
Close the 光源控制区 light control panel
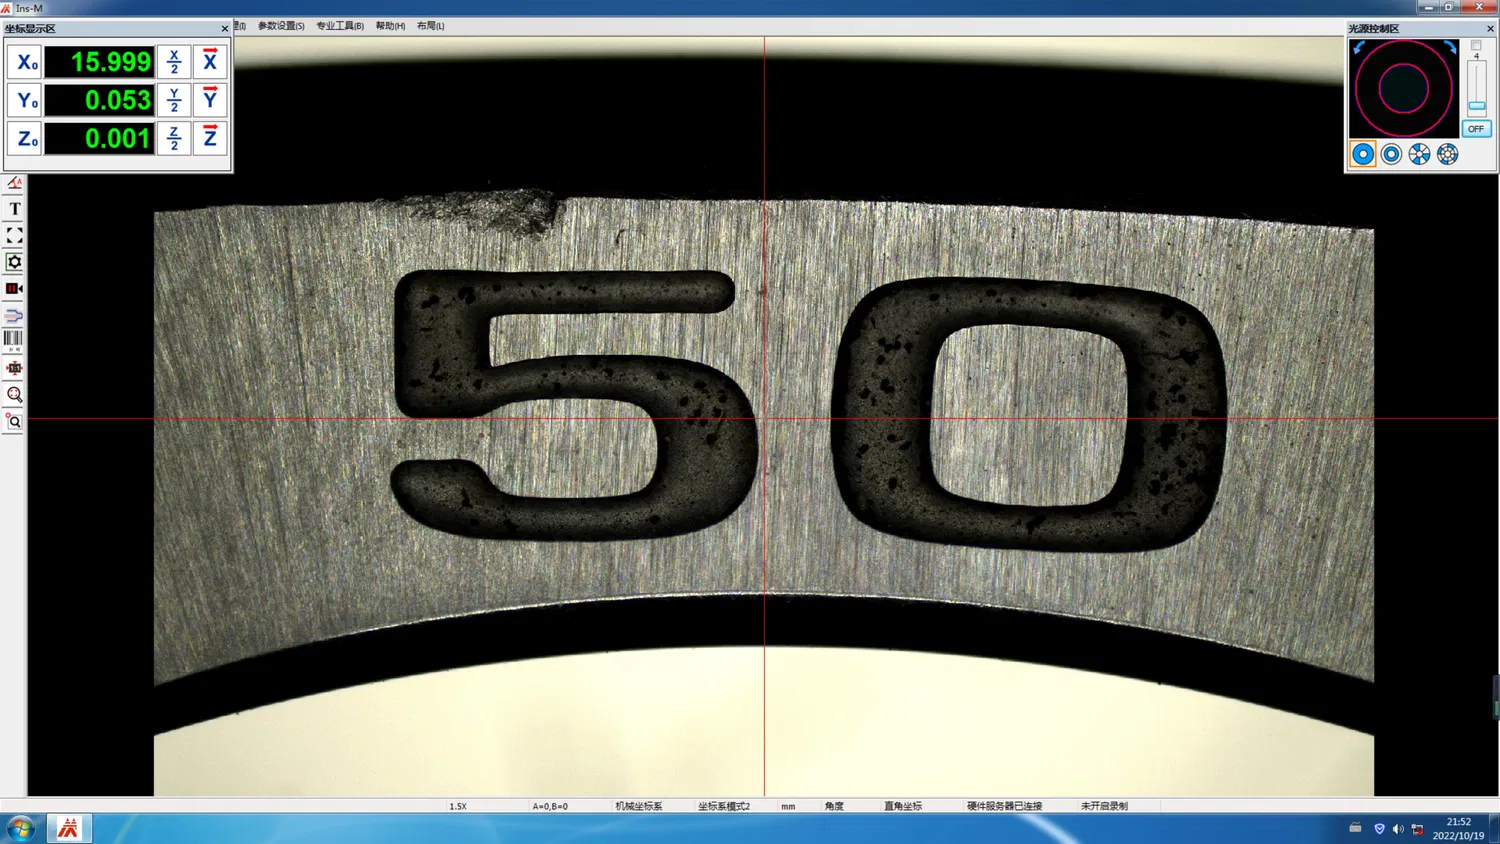1490,29
